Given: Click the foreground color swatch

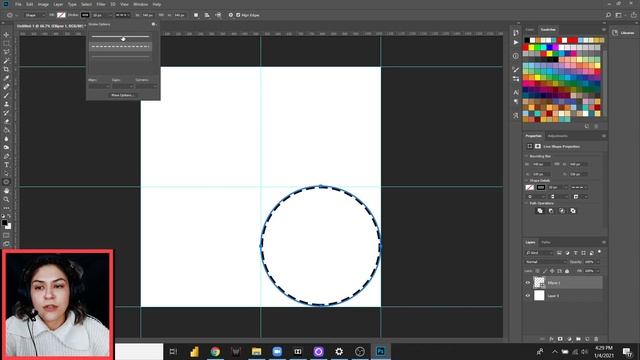Looking at the screenshot, I should point(4,223).
